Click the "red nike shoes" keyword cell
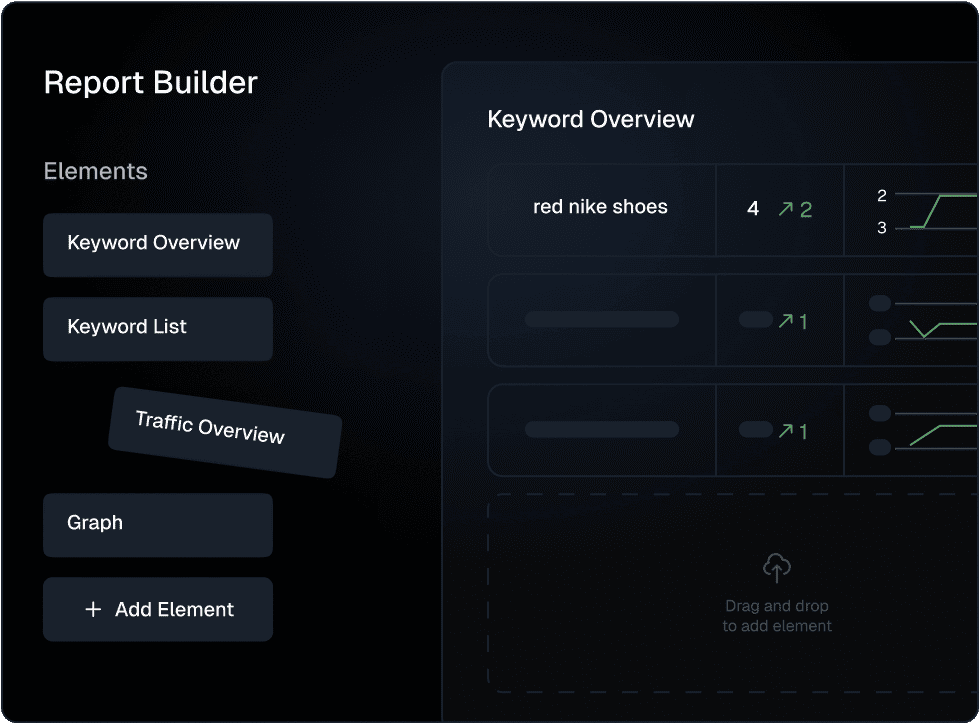The height and width of the screenshot is (723, 979). pos(600,207)
